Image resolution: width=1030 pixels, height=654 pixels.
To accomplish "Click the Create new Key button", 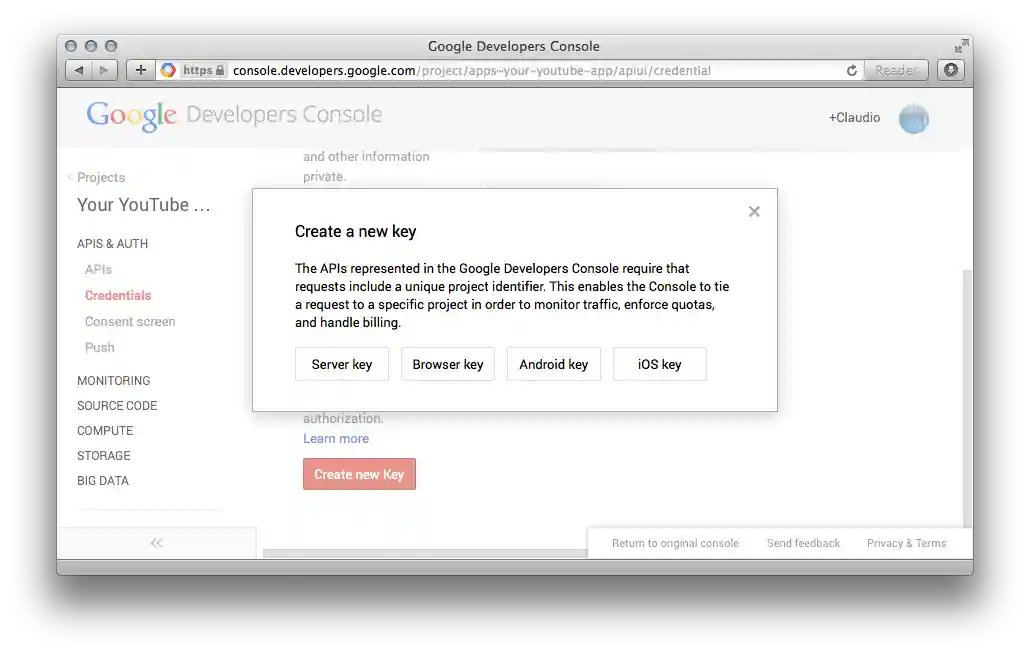I will click(359, 474).
